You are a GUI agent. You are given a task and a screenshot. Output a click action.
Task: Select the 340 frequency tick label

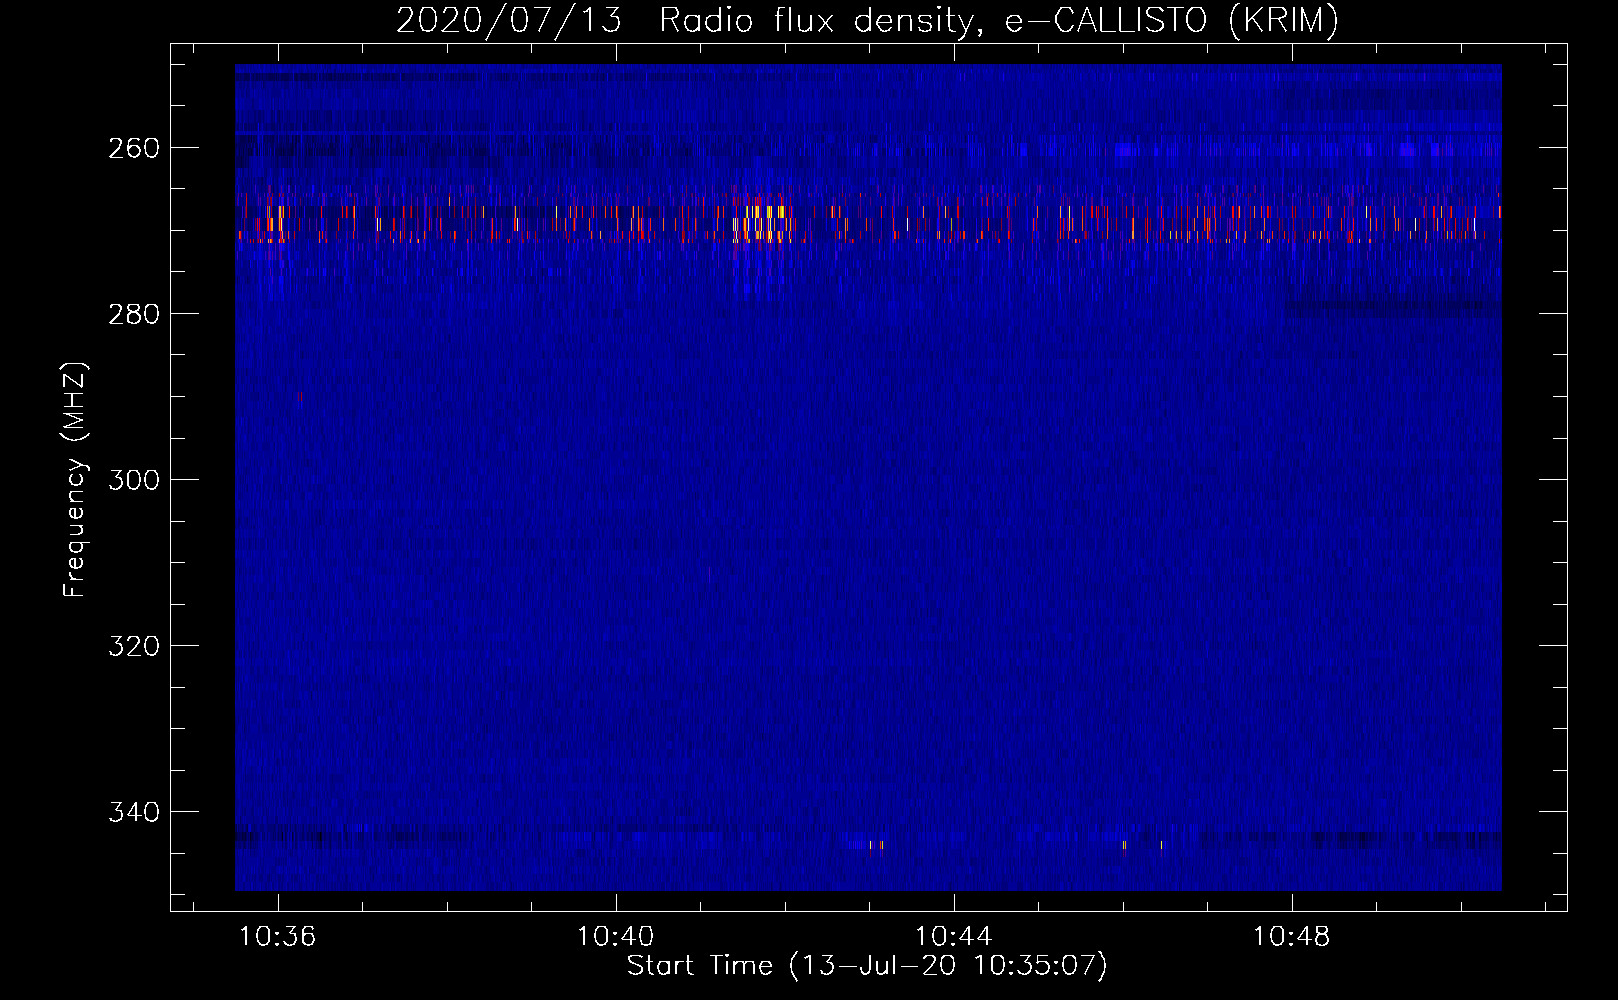134,812
